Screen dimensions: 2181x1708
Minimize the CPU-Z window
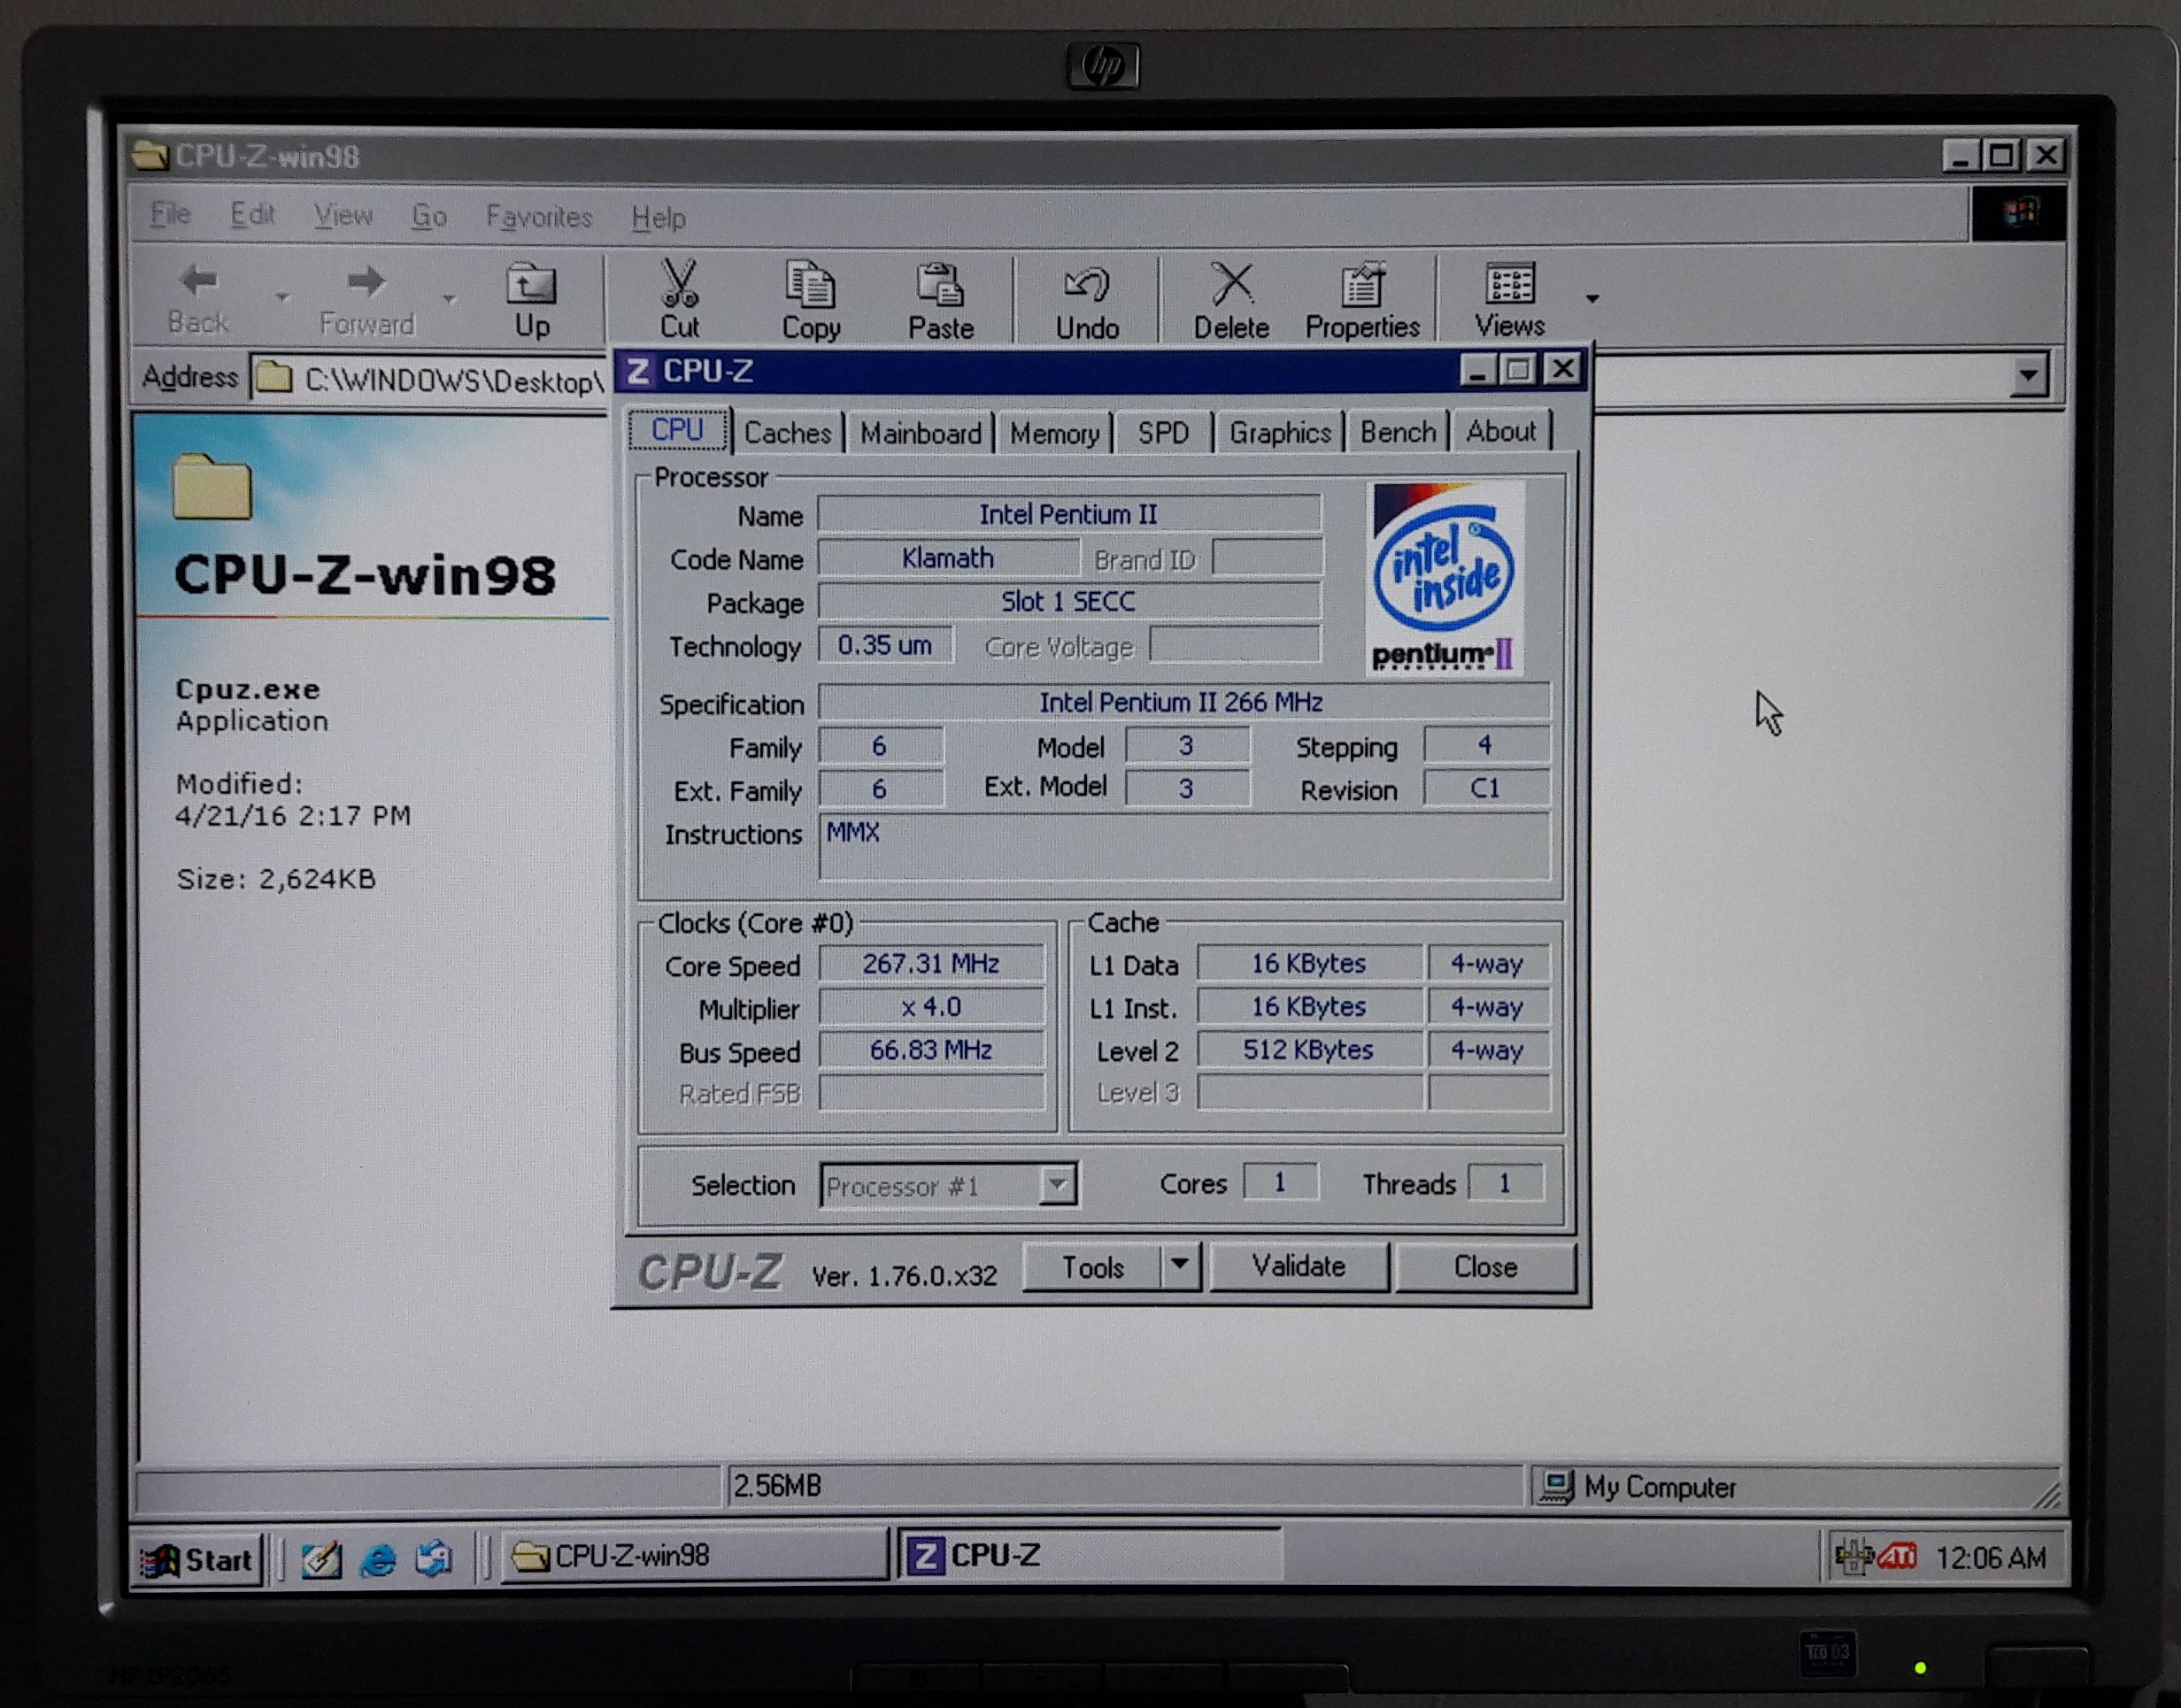pyautogui.click(x=1478, y=370)
